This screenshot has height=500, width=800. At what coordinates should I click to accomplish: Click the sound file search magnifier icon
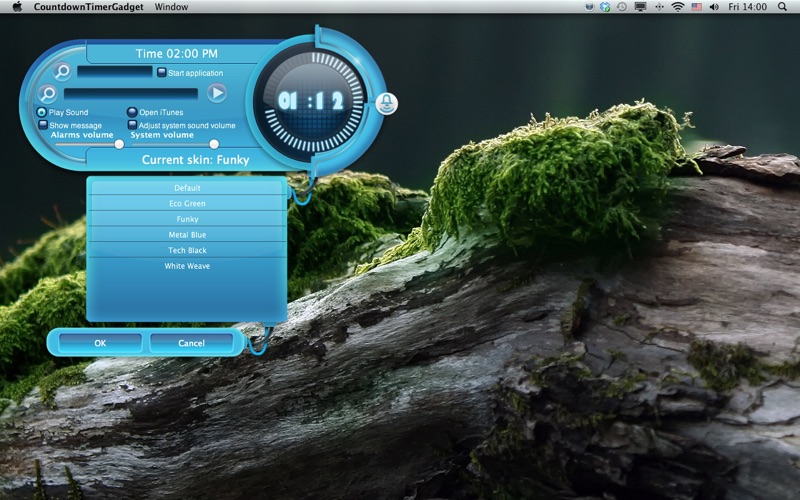tap(47, 94)
